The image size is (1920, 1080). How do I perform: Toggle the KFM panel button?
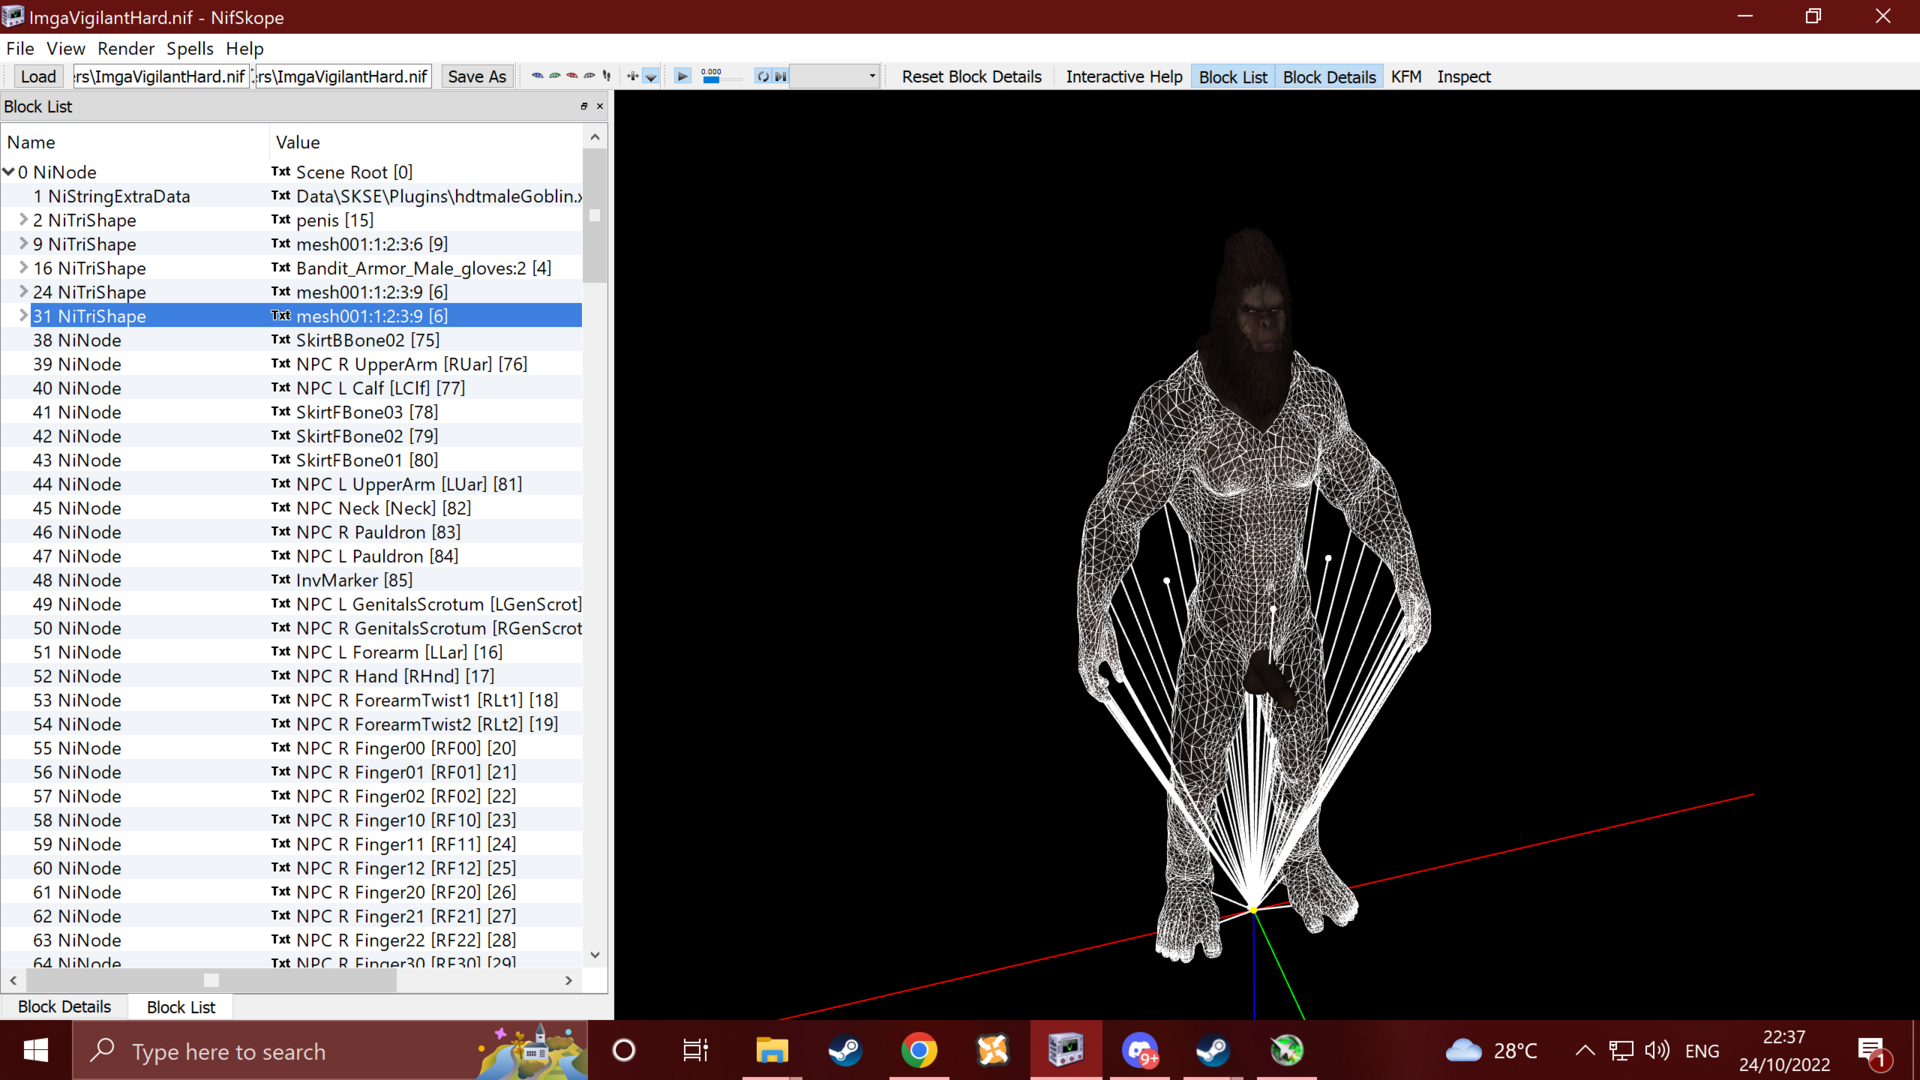pos(1405,76)
